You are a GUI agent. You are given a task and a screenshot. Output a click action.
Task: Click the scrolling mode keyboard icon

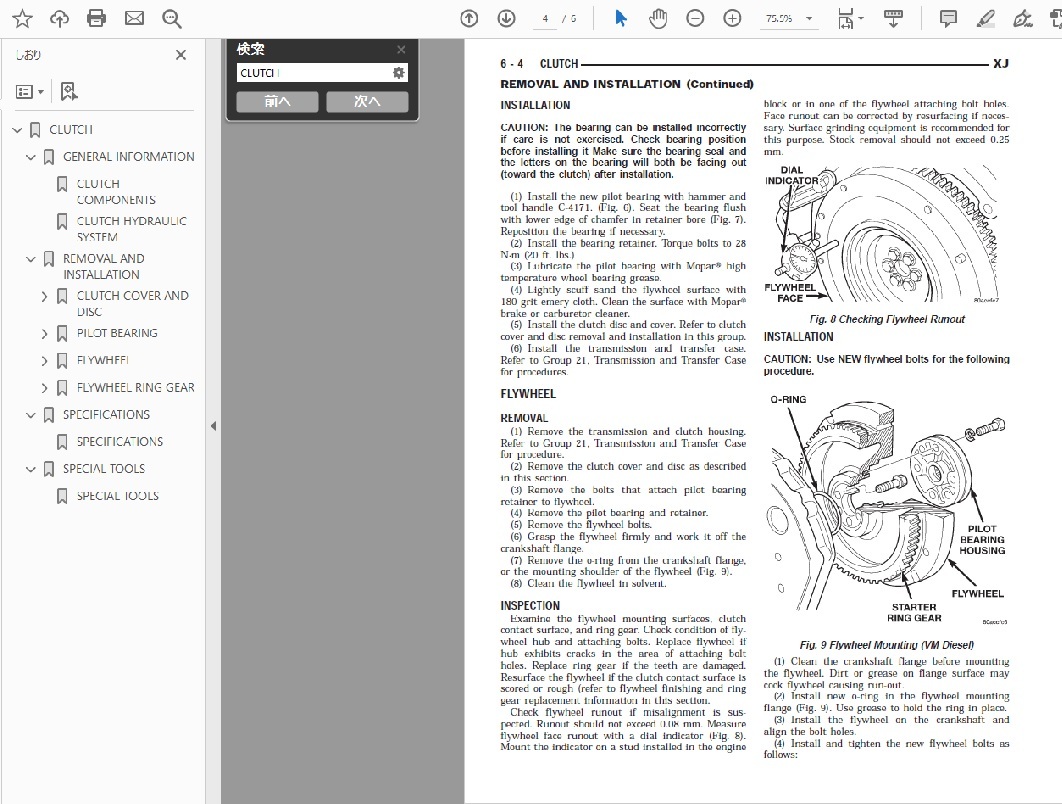(x=893, y=18)
